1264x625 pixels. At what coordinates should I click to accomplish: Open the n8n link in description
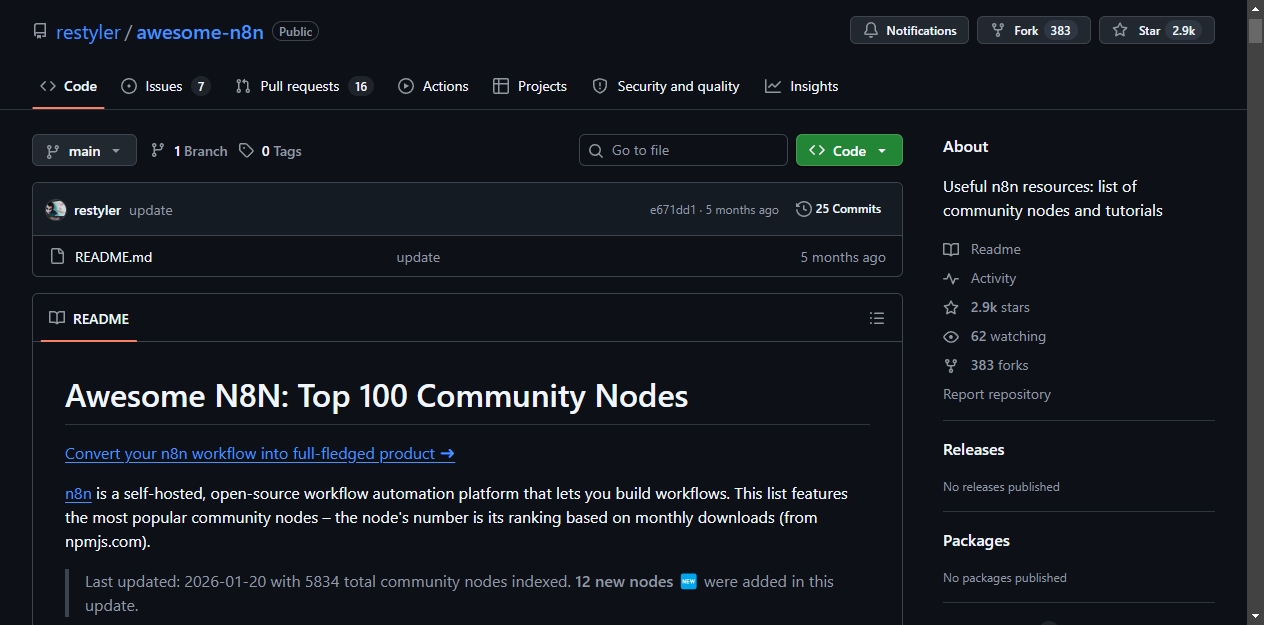pyautogui.click(x=78, y=493)
